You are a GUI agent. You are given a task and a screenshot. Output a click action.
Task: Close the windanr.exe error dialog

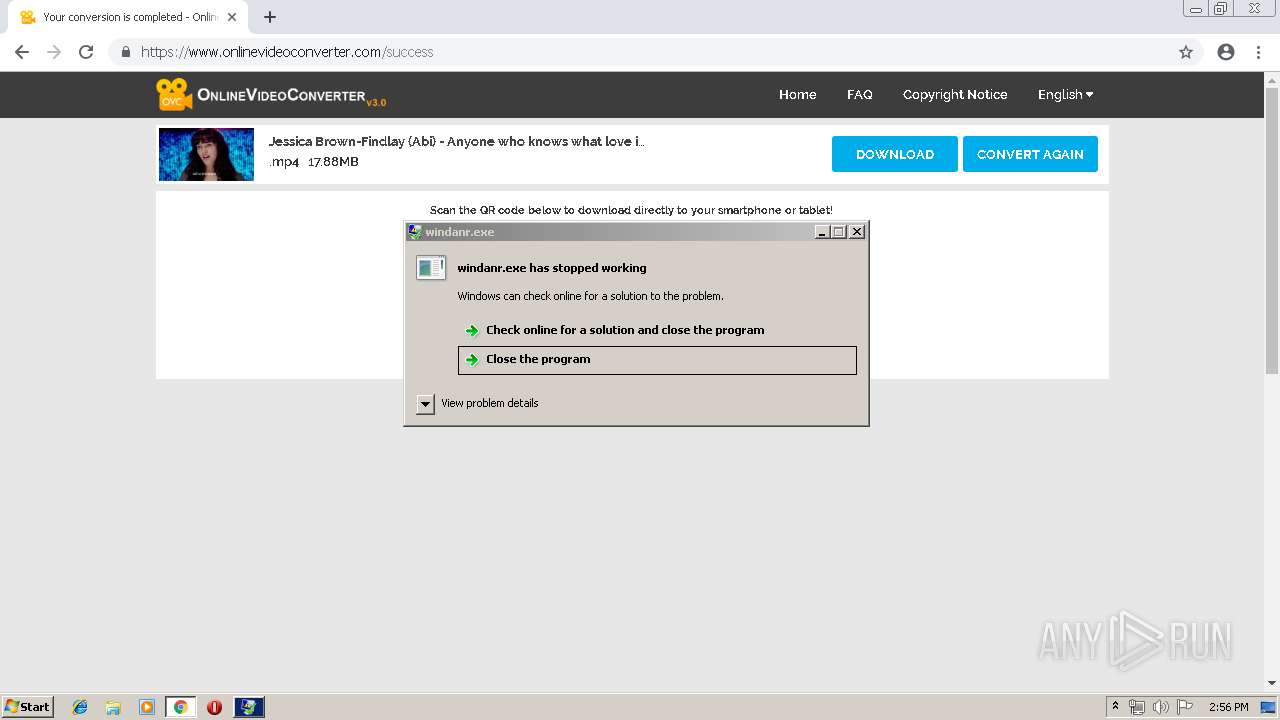tap(857, 231)
